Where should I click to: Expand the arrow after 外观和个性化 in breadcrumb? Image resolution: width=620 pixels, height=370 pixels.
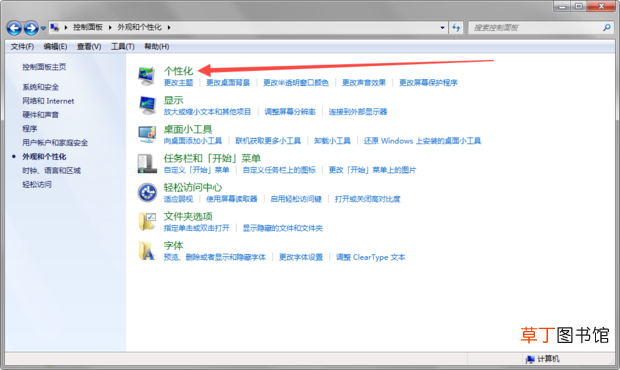pos(169,27)
